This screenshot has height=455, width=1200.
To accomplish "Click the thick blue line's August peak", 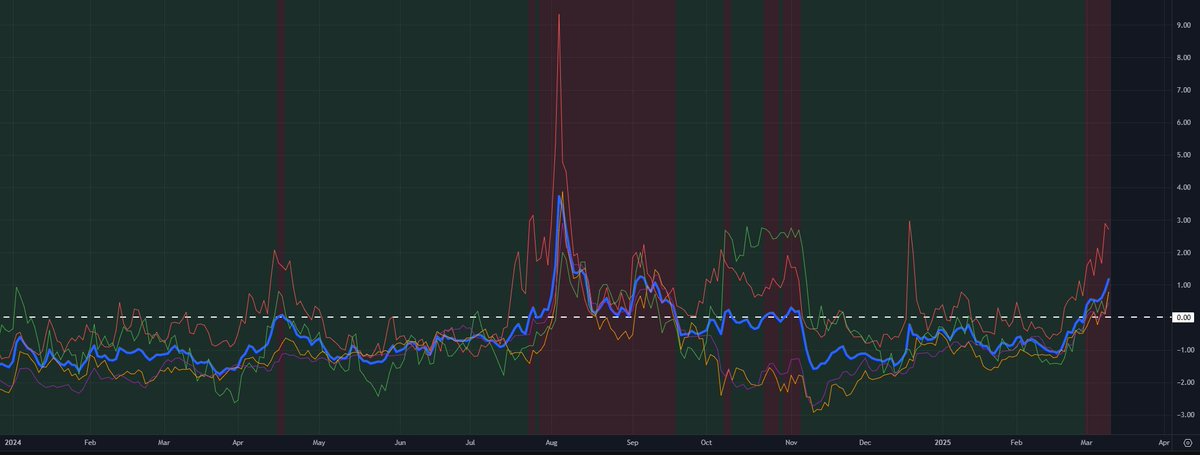I will 559,197.
